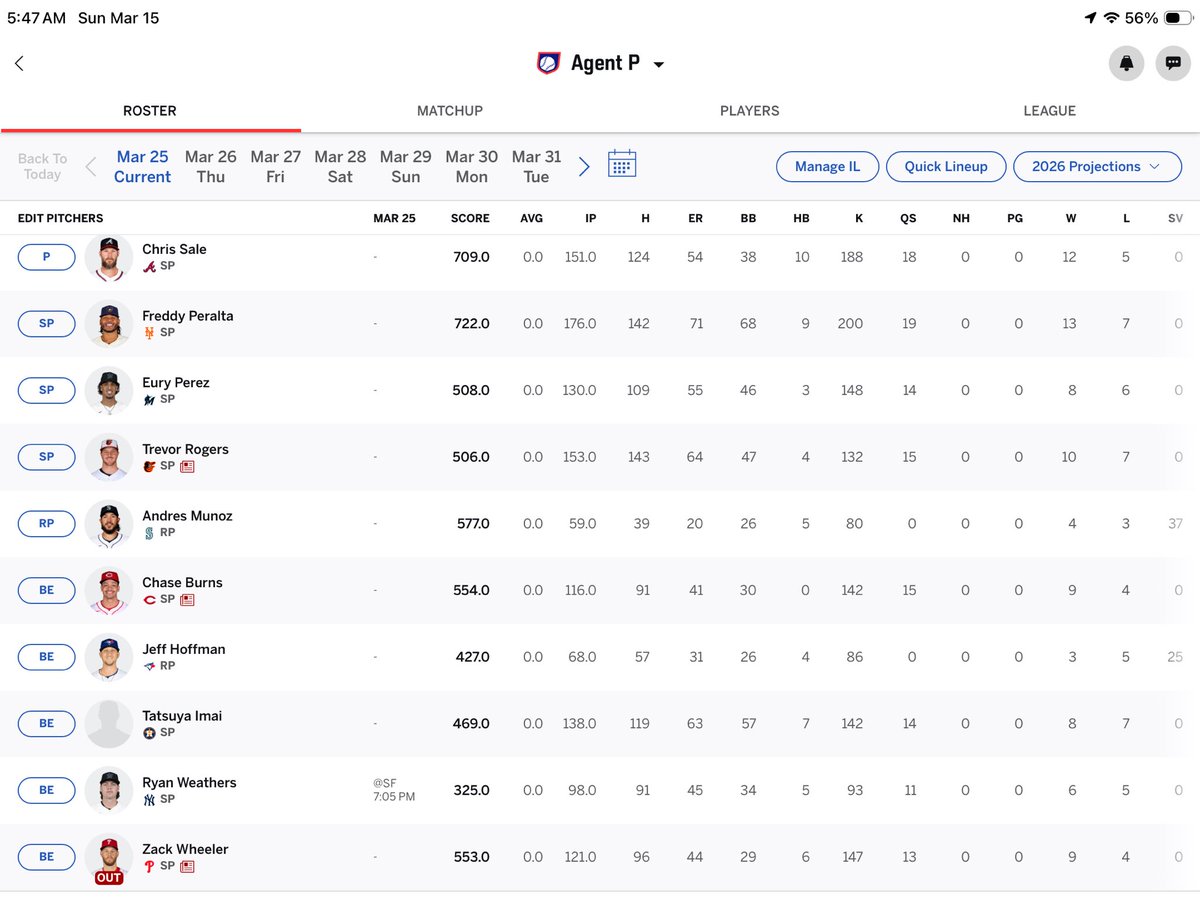Open Zack Wheeler player name
The image size is (1200, 900).
click(x=185, y=849)
